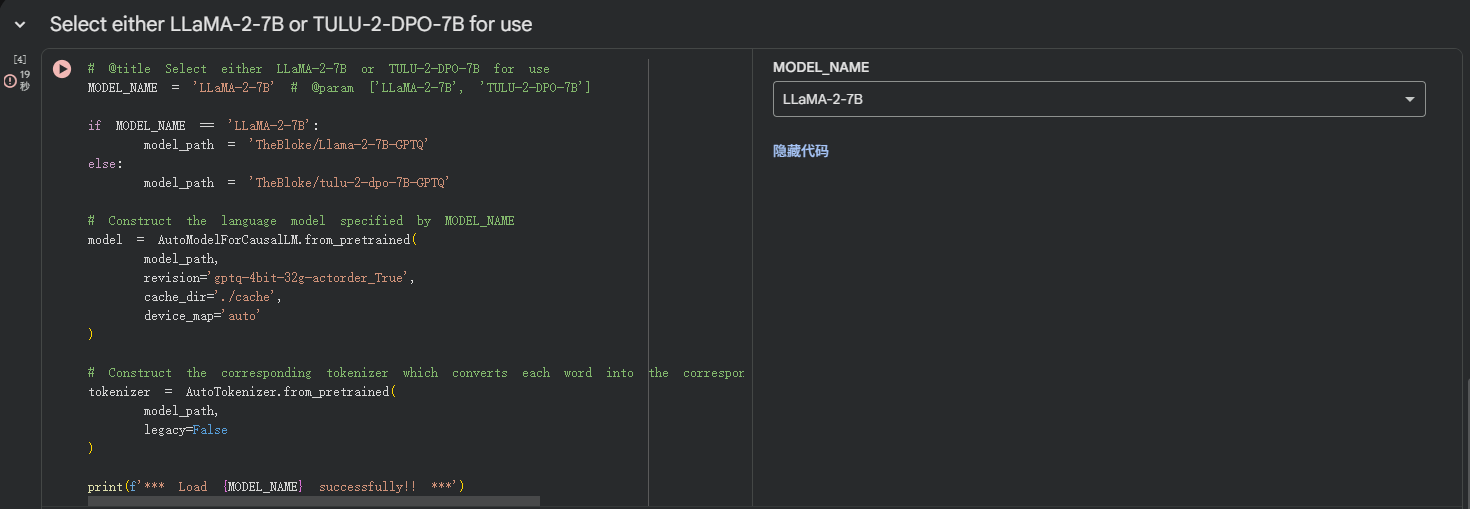
Task: Click the AutoModelForCausalLM.from_pretrained line
Action: point(252,240)
